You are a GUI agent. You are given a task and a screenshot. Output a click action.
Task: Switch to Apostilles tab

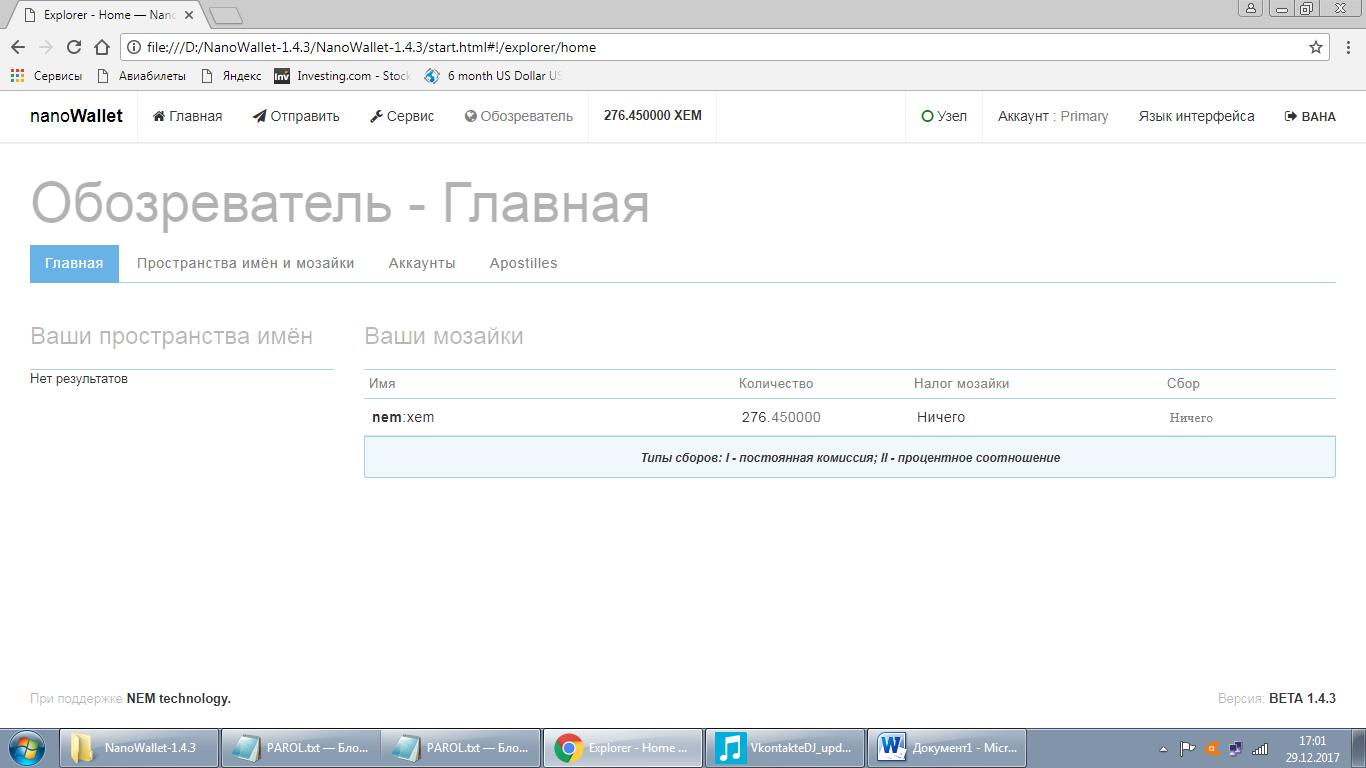pos(523,263)
